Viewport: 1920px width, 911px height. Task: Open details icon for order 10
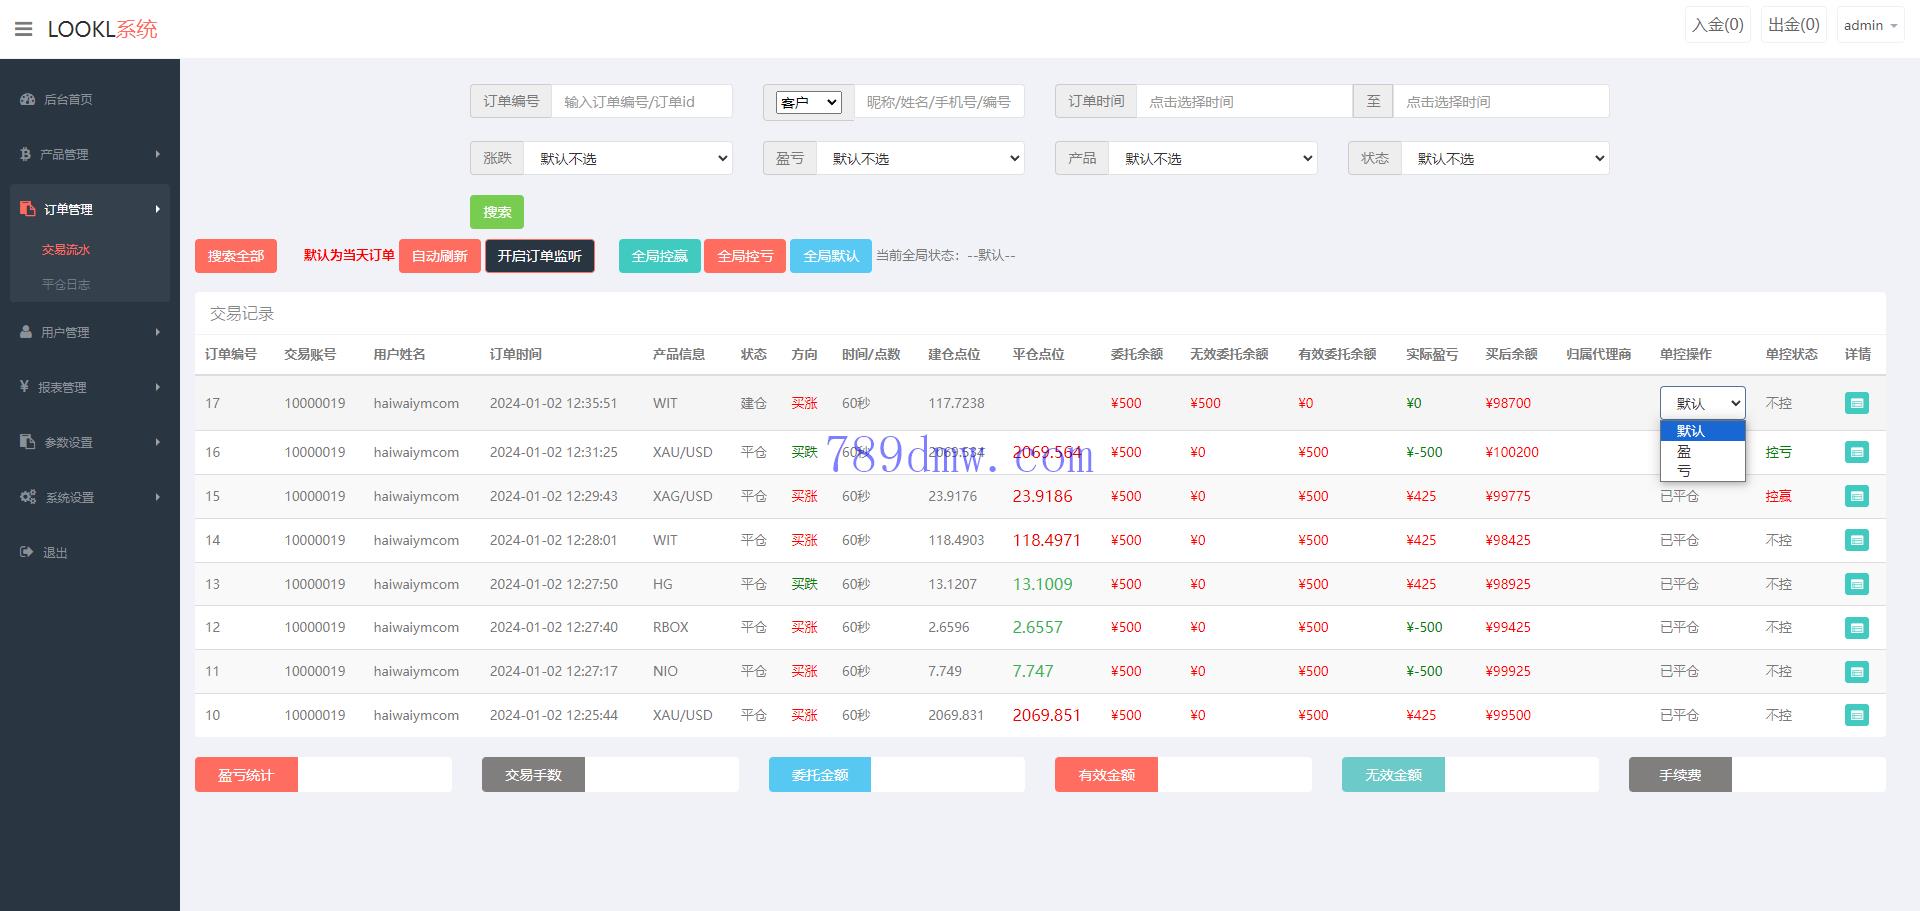1856,715
